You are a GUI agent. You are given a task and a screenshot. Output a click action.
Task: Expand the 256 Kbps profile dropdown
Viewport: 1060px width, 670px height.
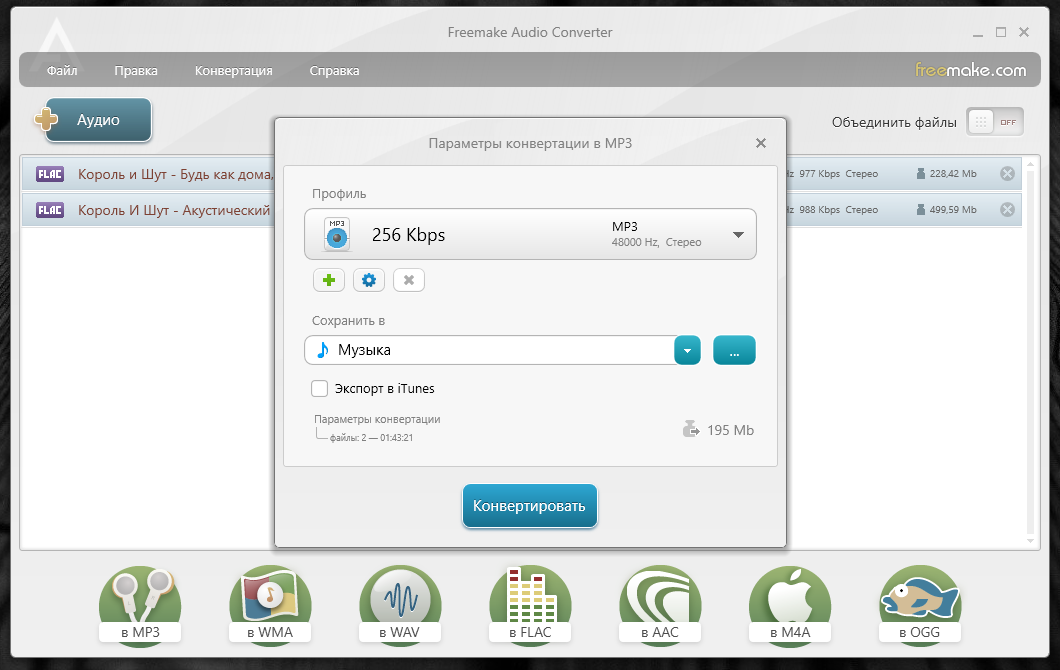[738, 235]
